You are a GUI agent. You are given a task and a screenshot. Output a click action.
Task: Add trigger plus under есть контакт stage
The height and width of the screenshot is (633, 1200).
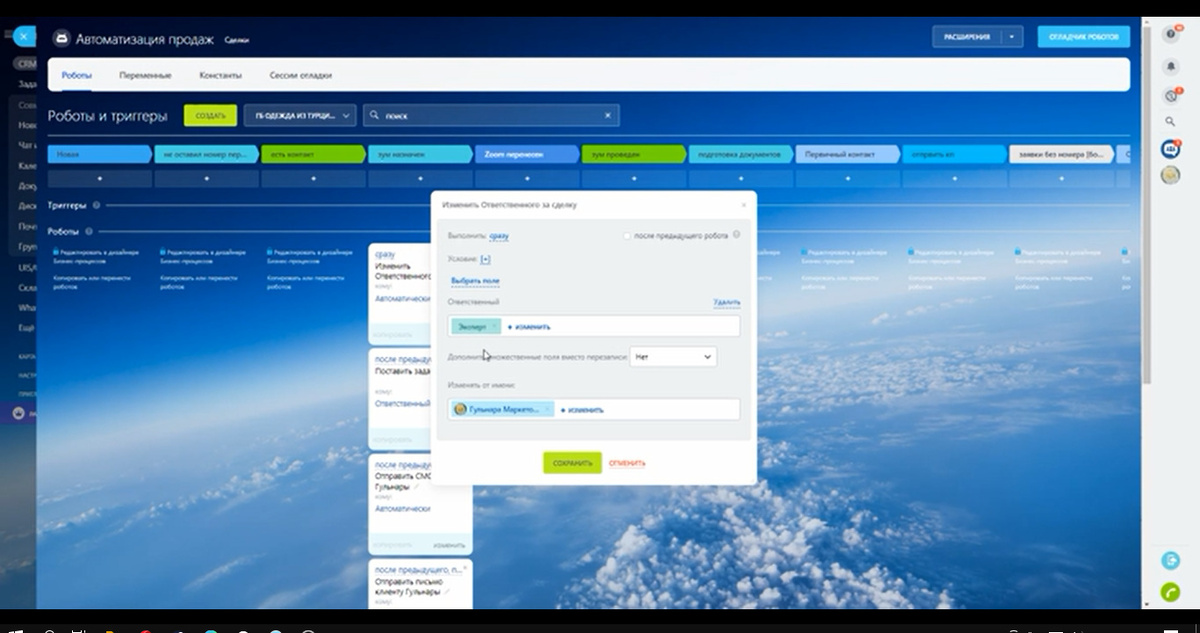pyautogui.click(x=313, y=178)
